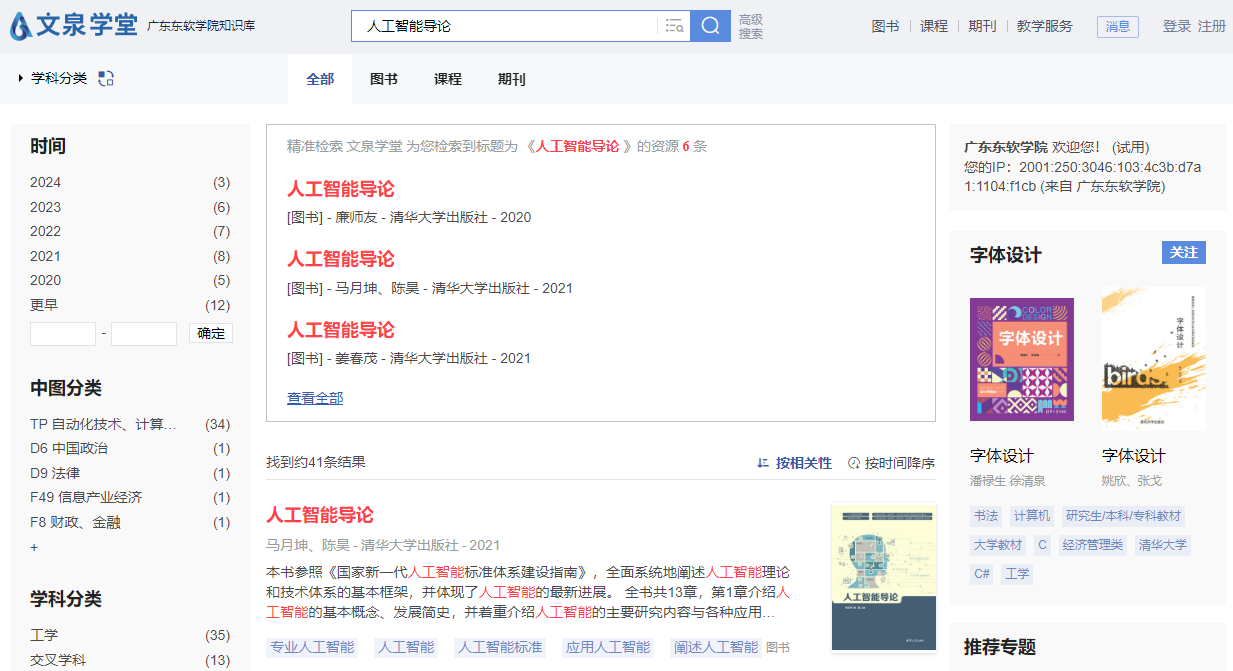The image size is (1233, 671).
Task: Open the 消息 notification button
Action: coord(1117,27)
